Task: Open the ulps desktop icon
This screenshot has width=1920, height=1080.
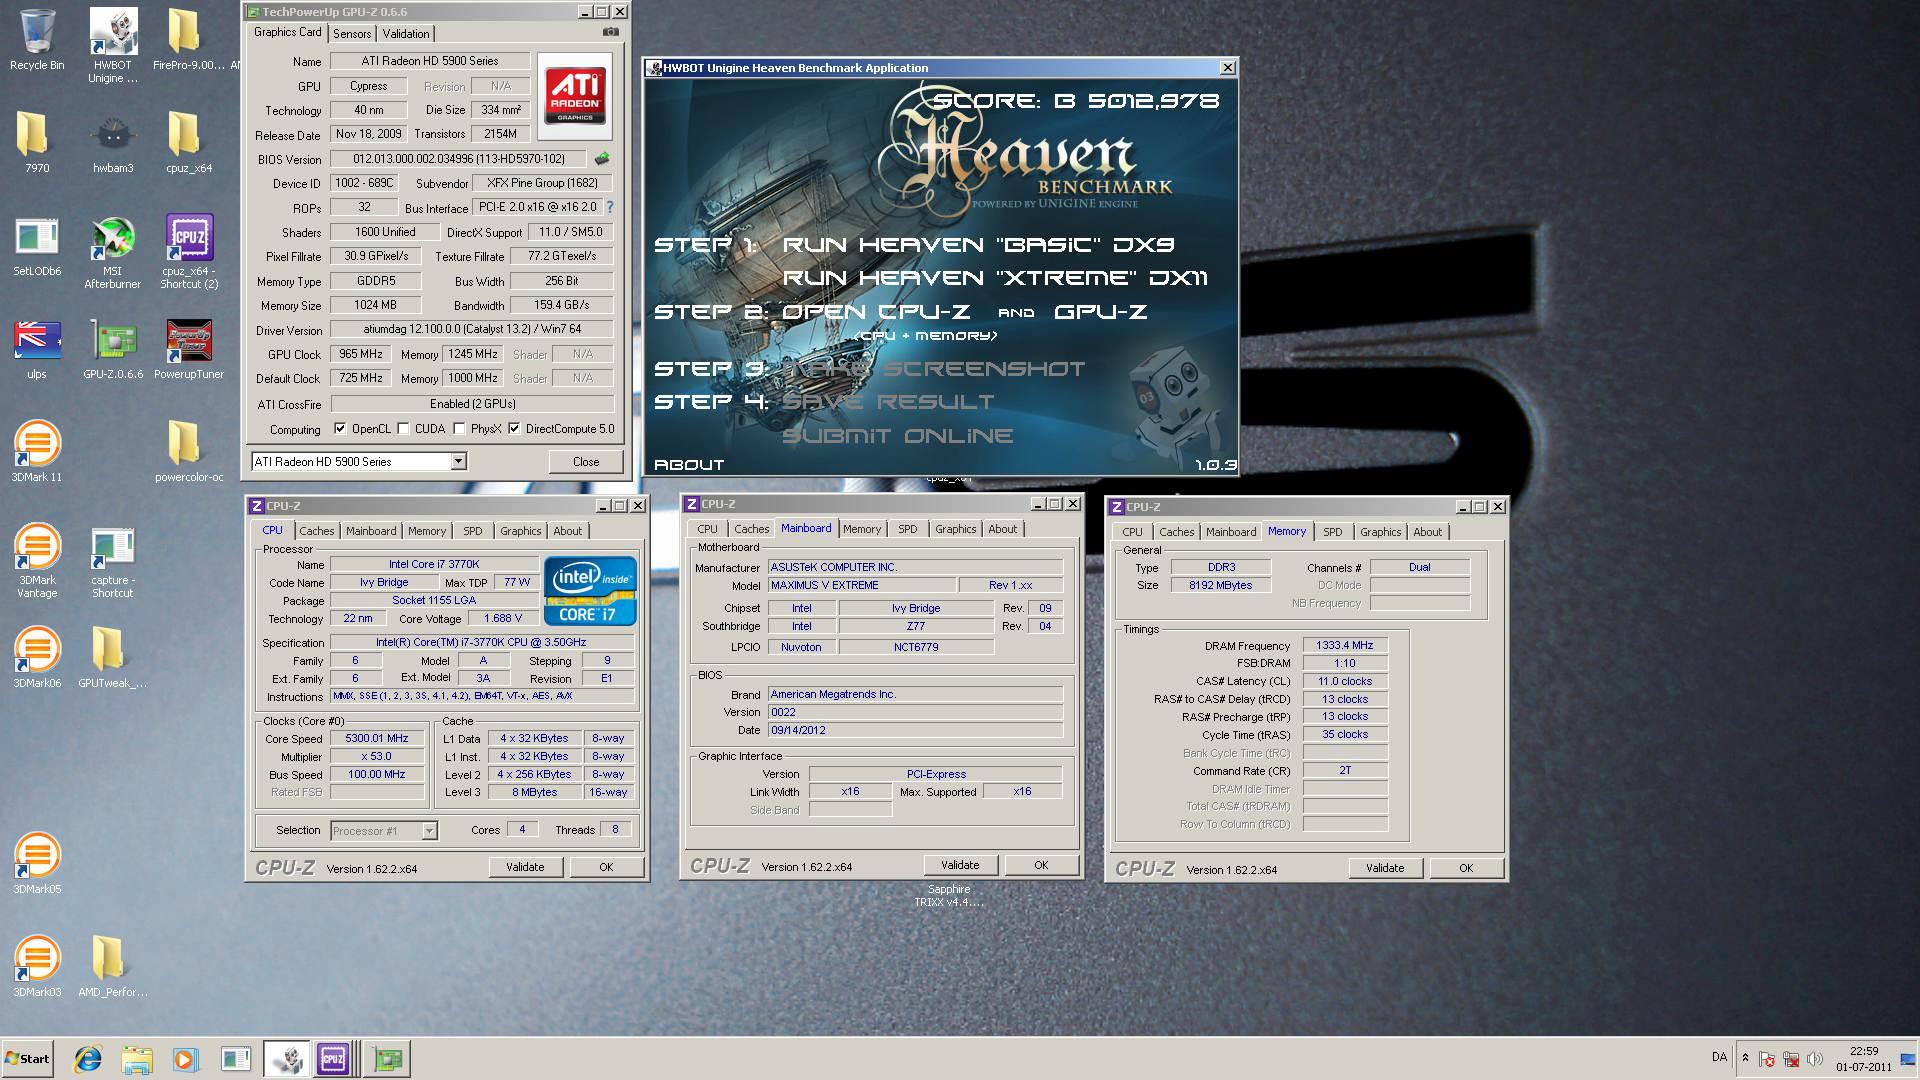Action: (37, 350)
